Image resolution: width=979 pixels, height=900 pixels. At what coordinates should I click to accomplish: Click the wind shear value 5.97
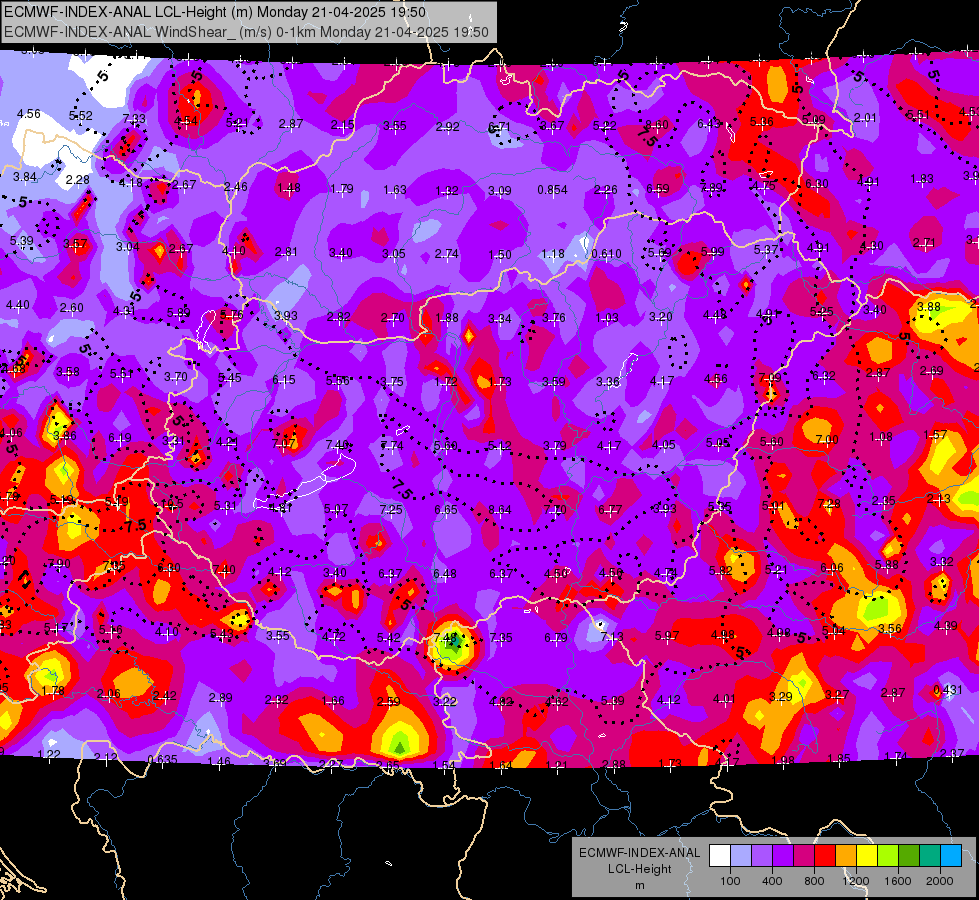667,635
